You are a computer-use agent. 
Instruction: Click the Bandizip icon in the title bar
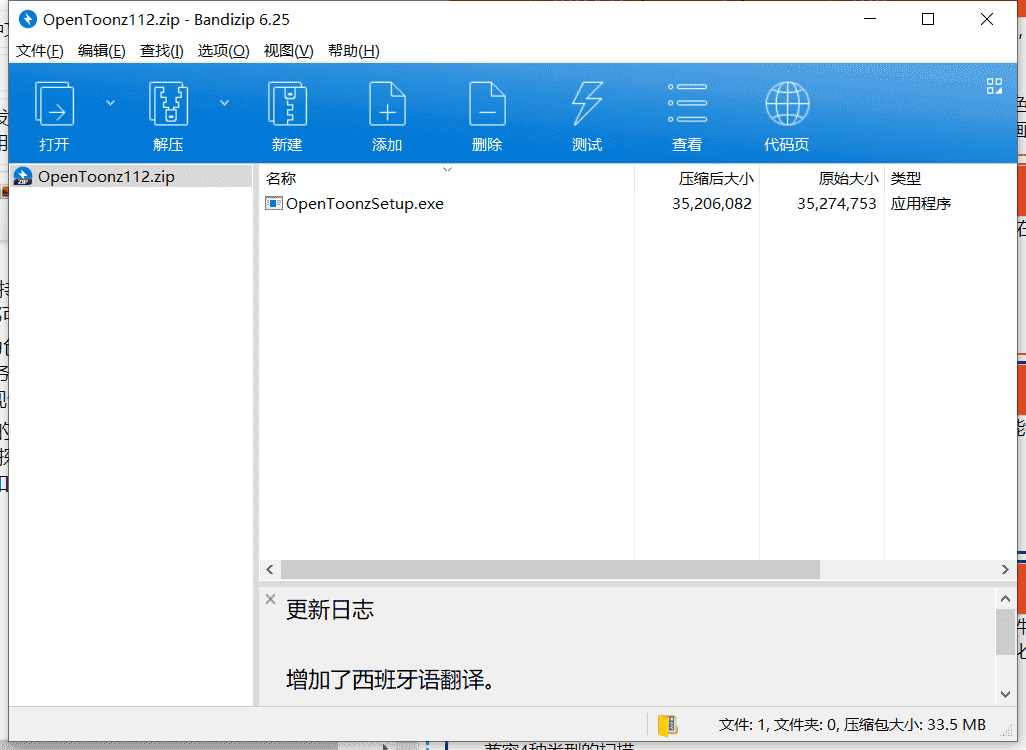(27, 19)
